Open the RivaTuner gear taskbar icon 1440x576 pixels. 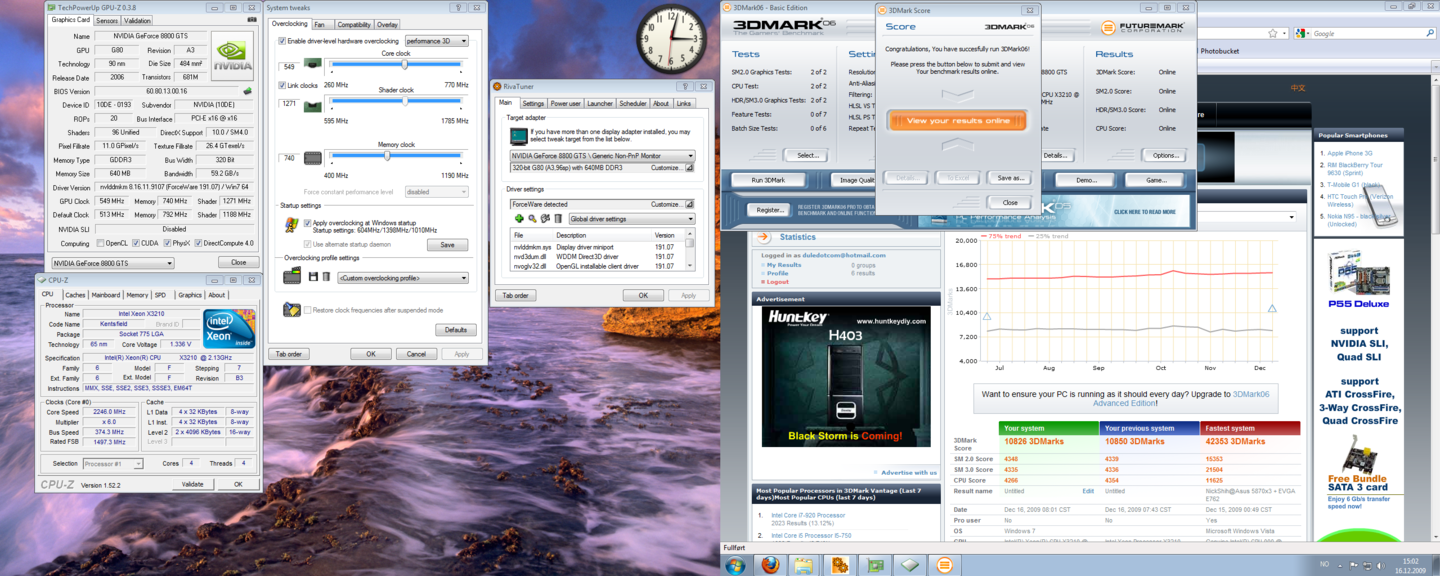(839, 565)
